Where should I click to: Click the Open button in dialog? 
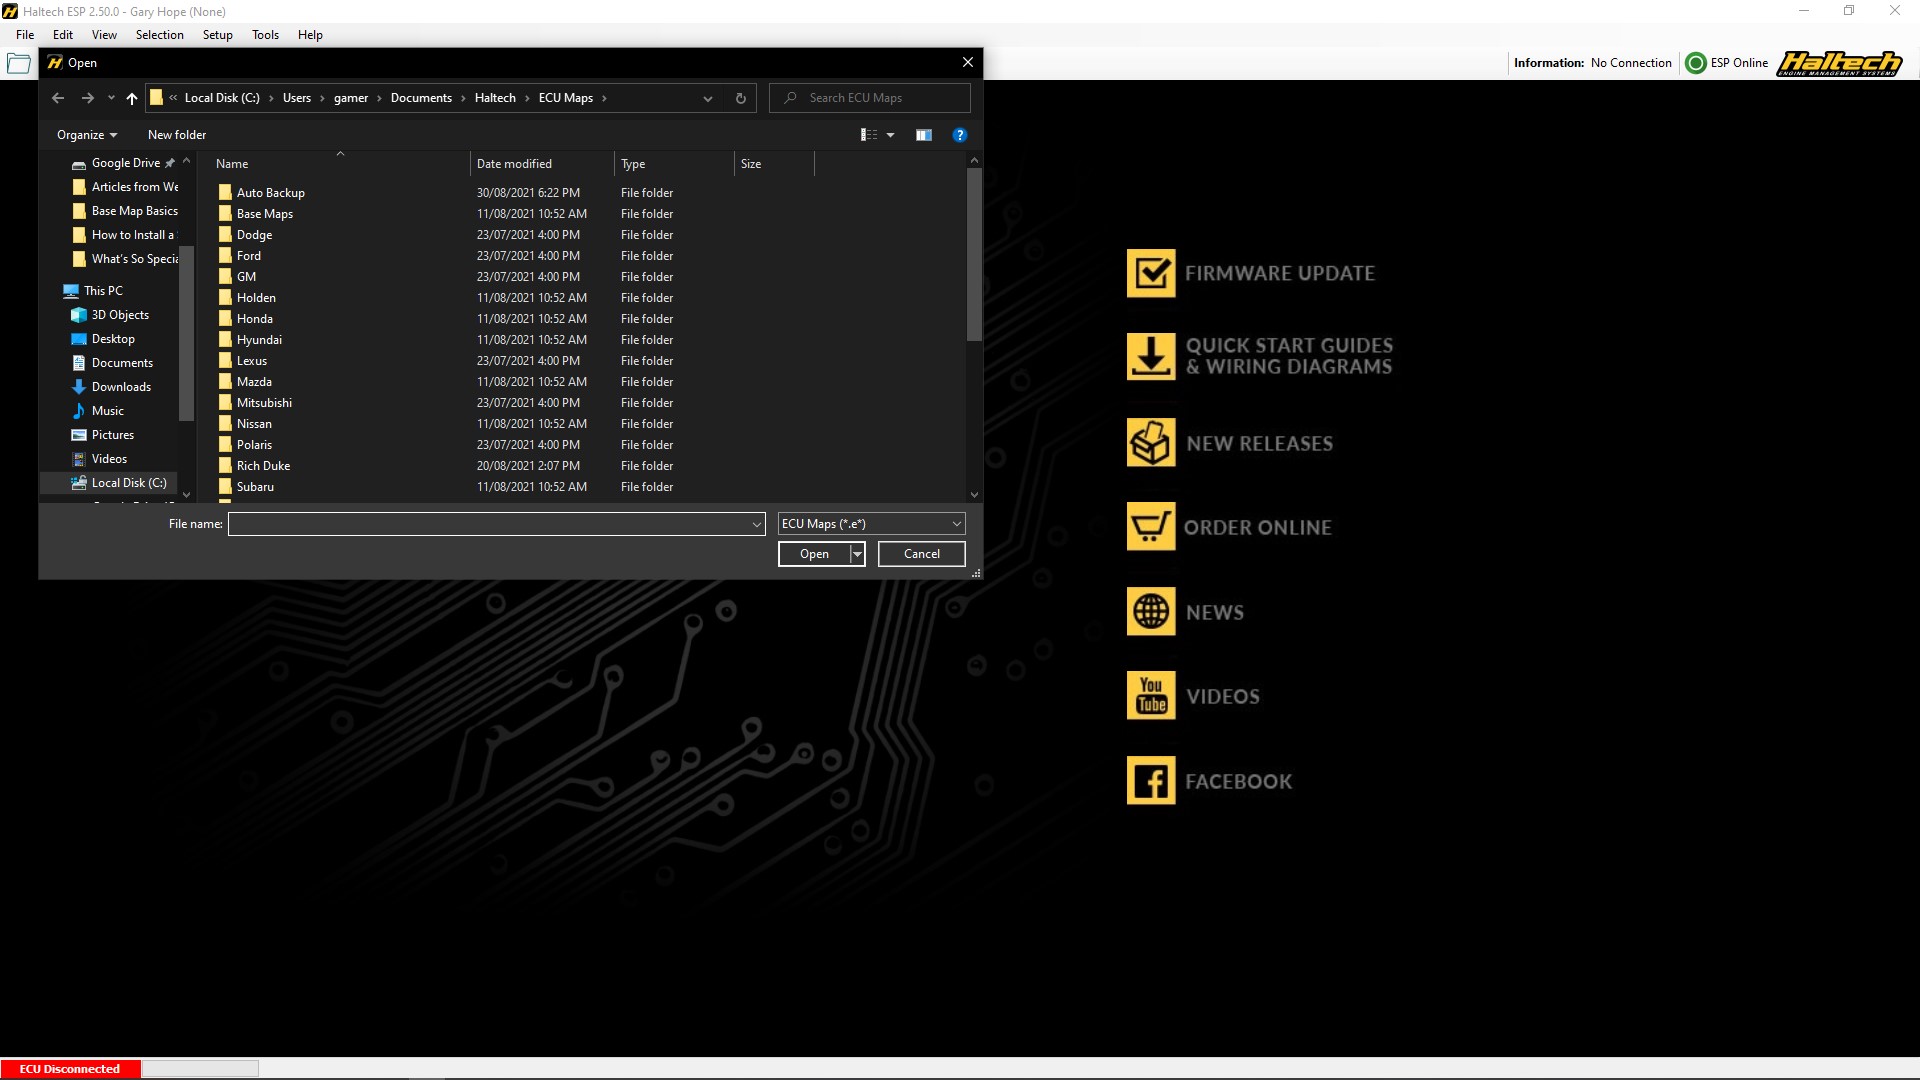(814, 554)
